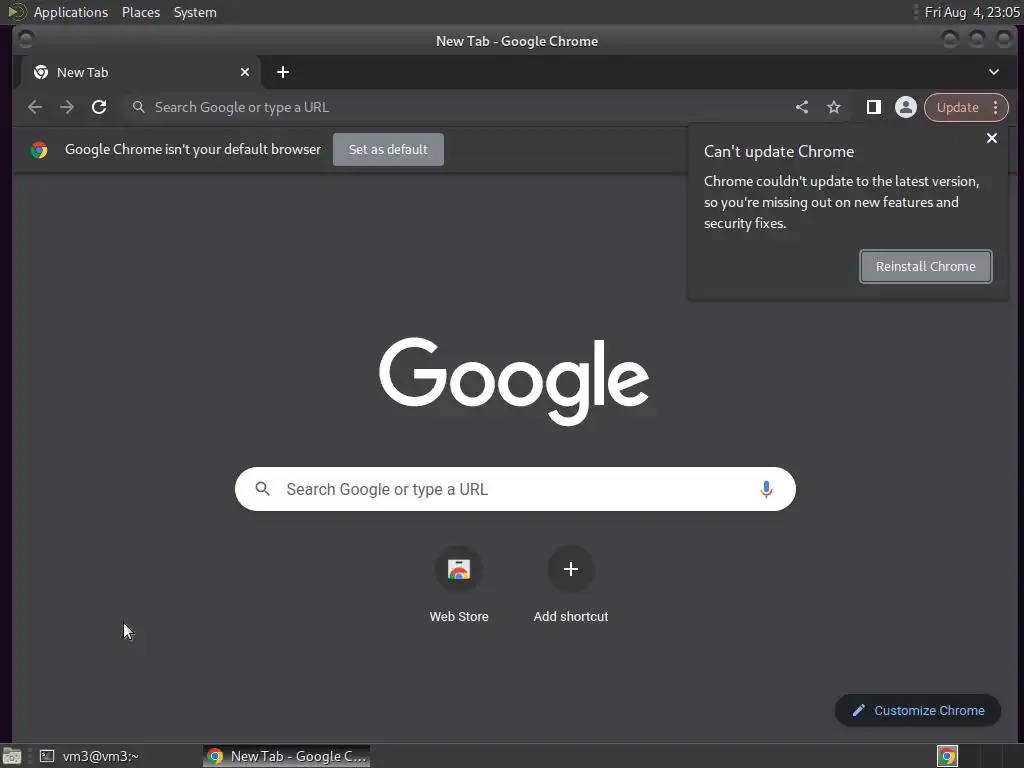Open a new tab with plus button

pyautogui.click(x=283, y=72)
